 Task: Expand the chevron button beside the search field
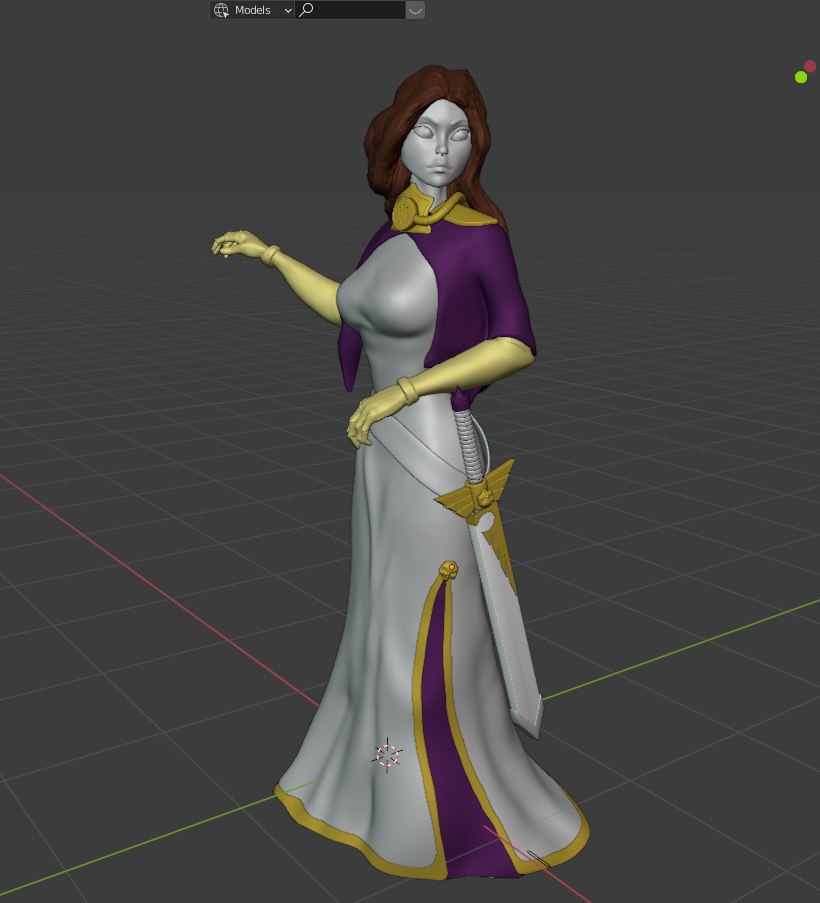(415, 10)
